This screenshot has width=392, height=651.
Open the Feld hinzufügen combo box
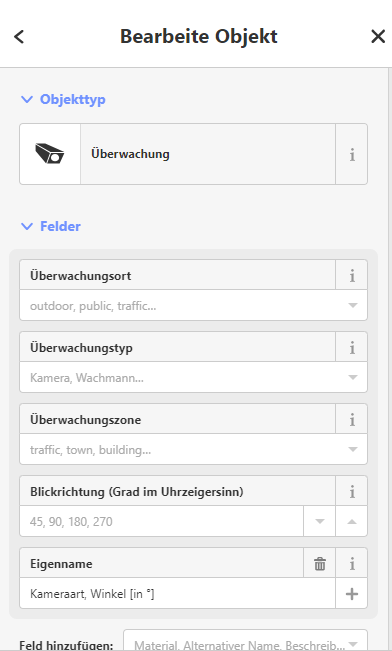(x=245, y=641)
